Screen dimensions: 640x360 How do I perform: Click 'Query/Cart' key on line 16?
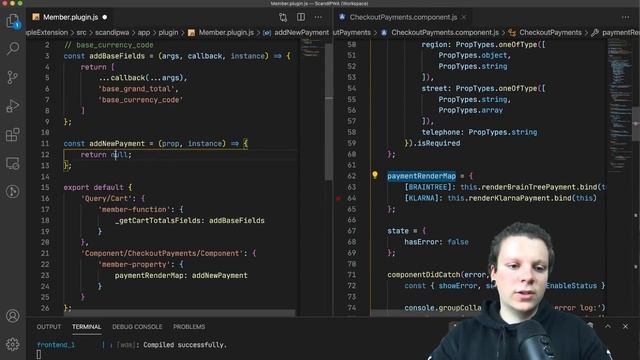click(x=108, y=198)
